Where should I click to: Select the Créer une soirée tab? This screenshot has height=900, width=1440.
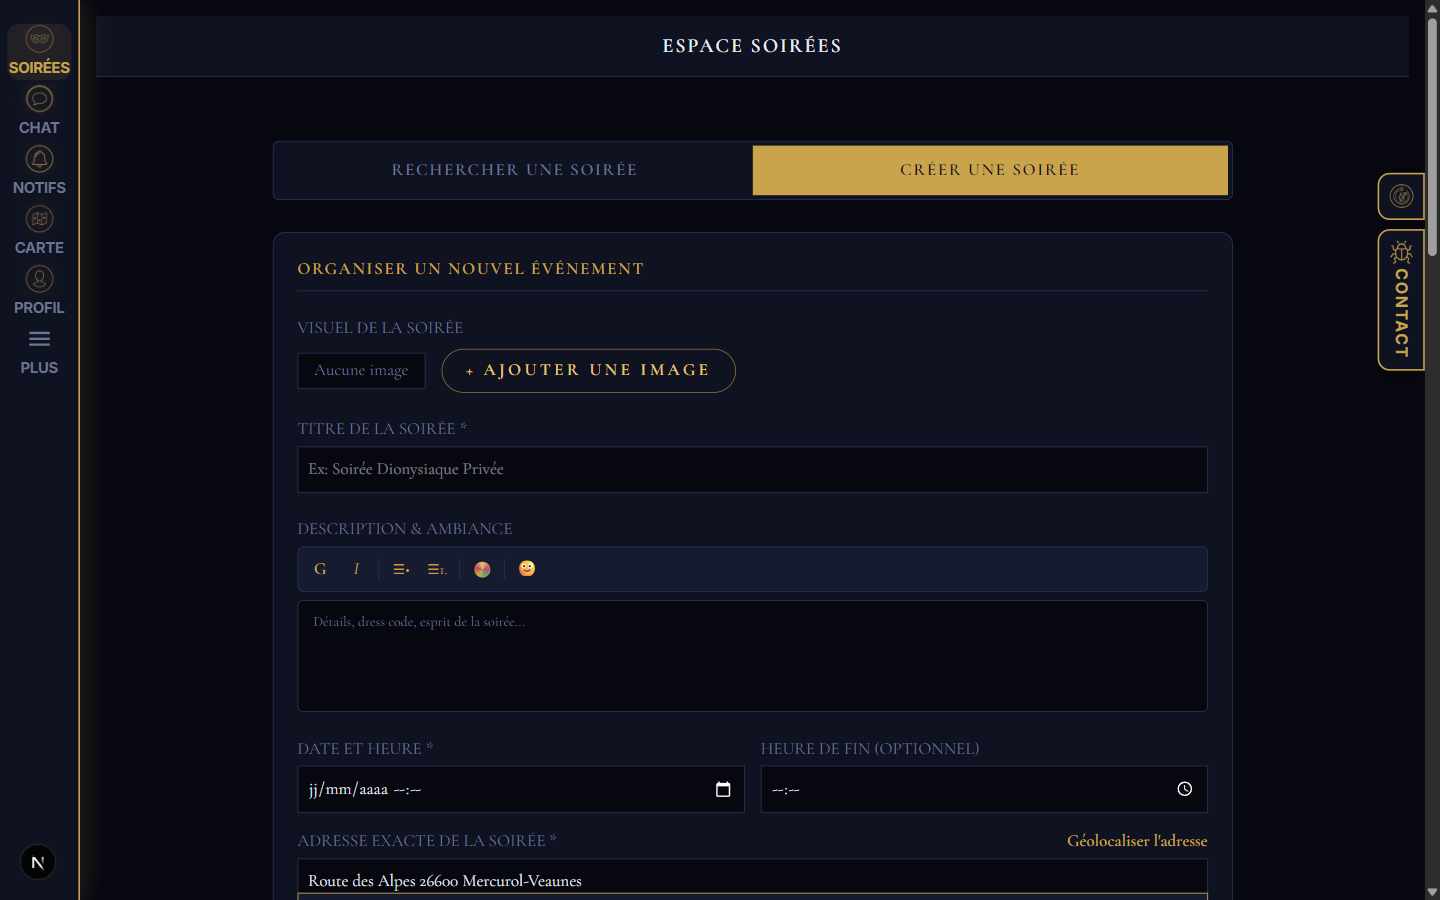[x=990, y=170]
